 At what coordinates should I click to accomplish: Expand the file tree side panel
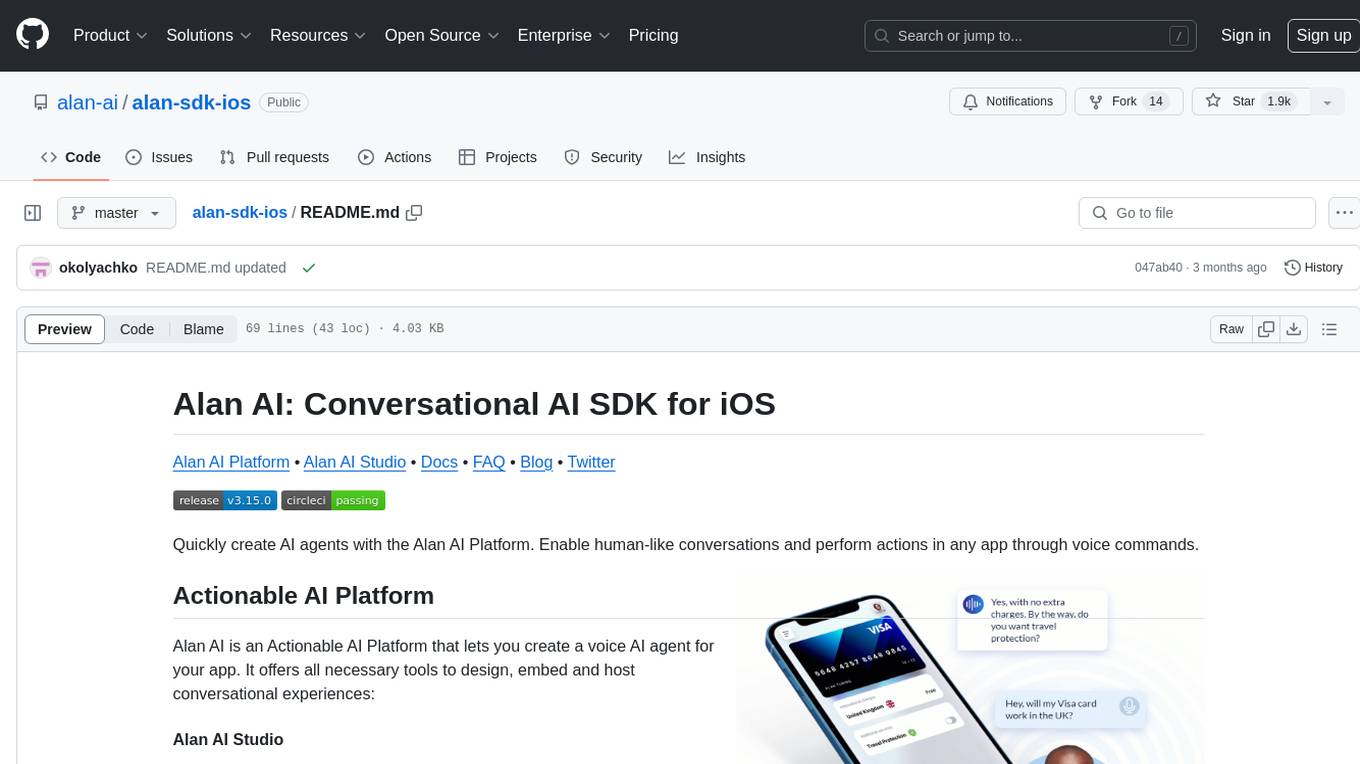tap(32, 213)
